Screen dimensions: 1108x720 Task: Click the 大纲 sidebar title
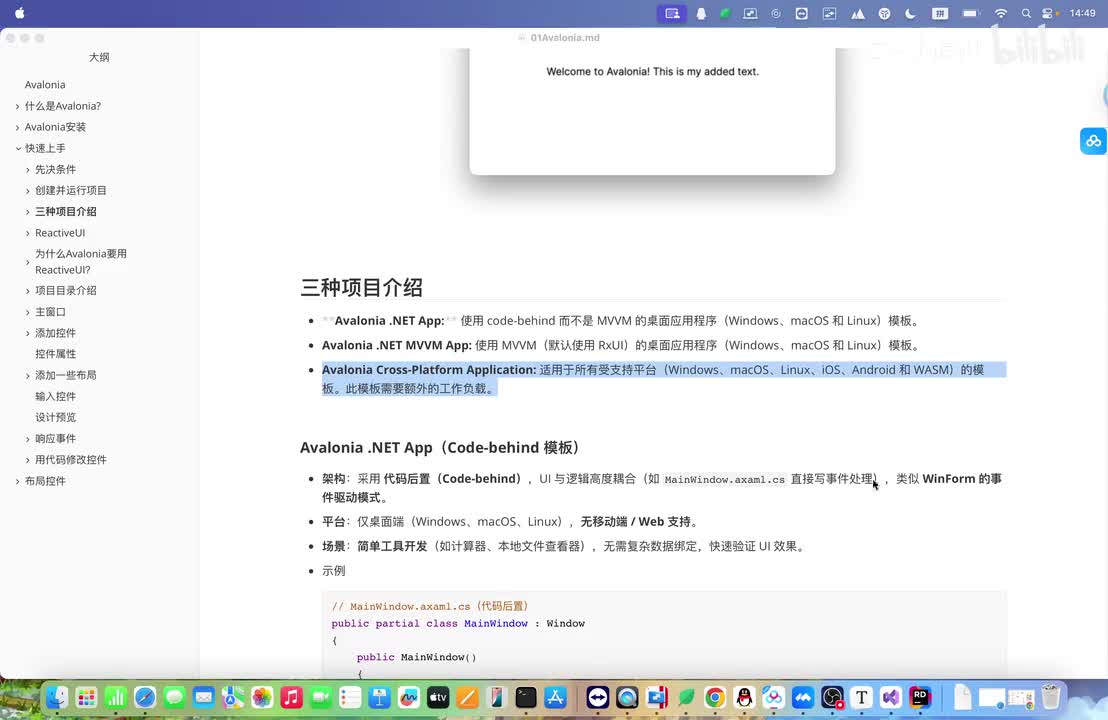point(99,57)
